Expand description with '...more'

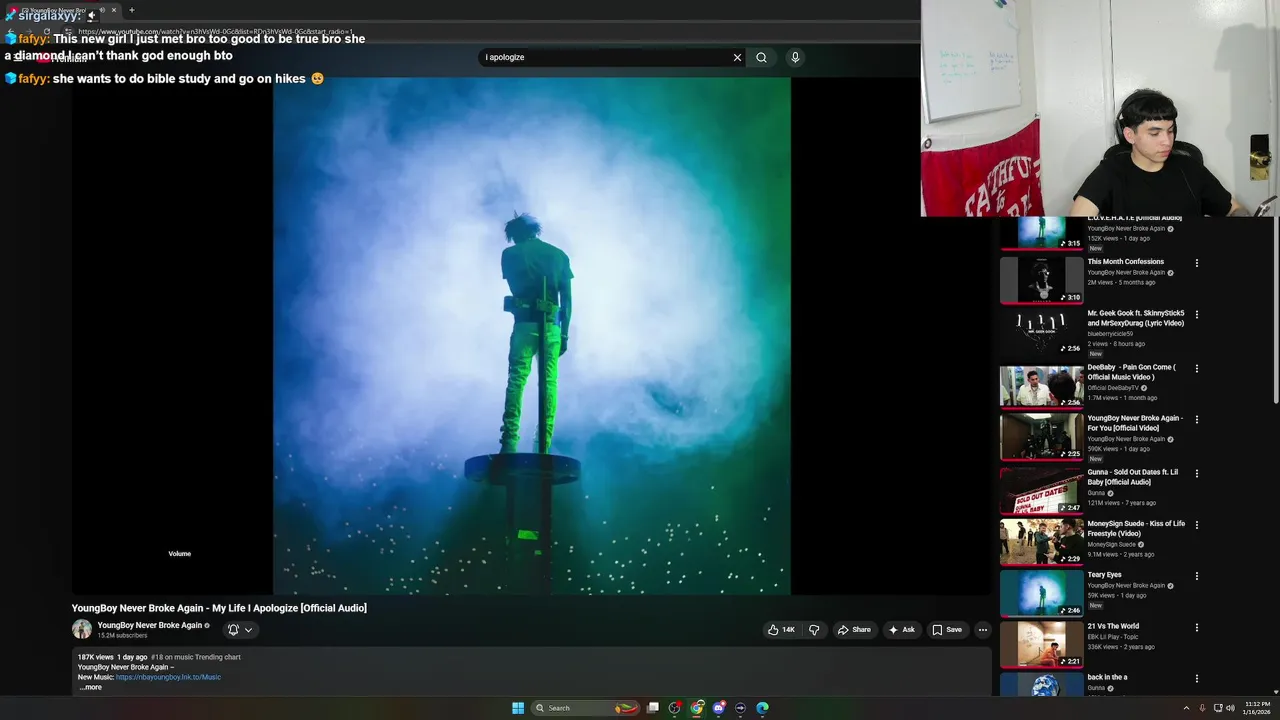pyautogui.click(x=90, y=687)
